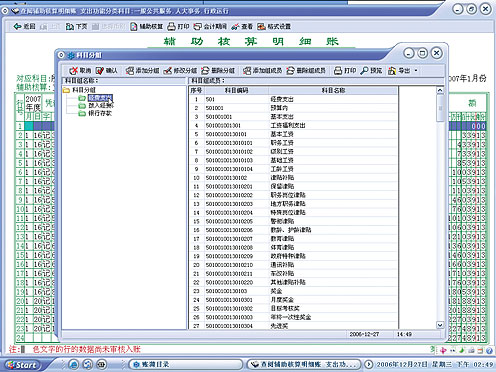Select the 职务工资 row
Viewport: 496px width, 372px height.
[293, 143]
